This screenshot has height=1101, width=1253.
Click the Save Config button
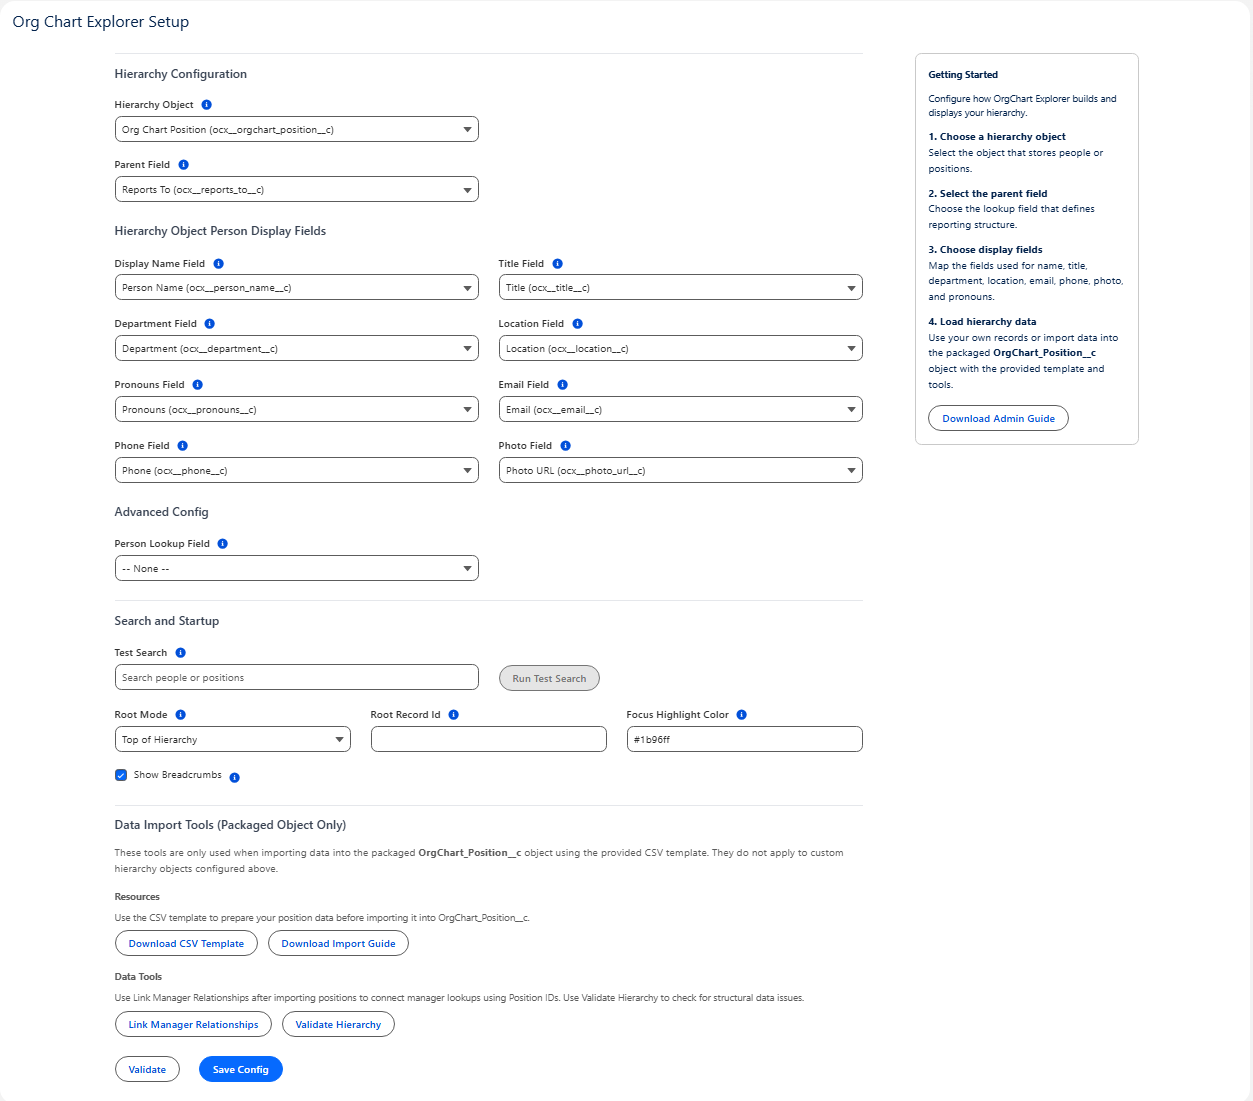pyautogui.click(x=241, y=1069)
